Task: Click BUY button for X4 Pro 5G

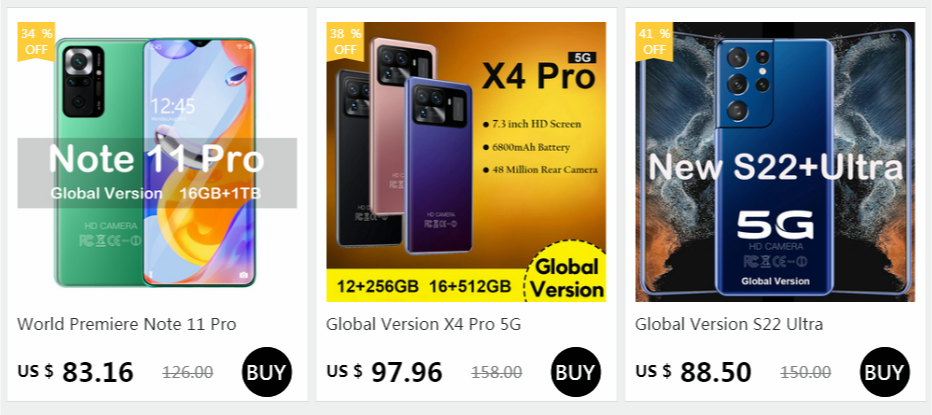Action: pos(575,373)
